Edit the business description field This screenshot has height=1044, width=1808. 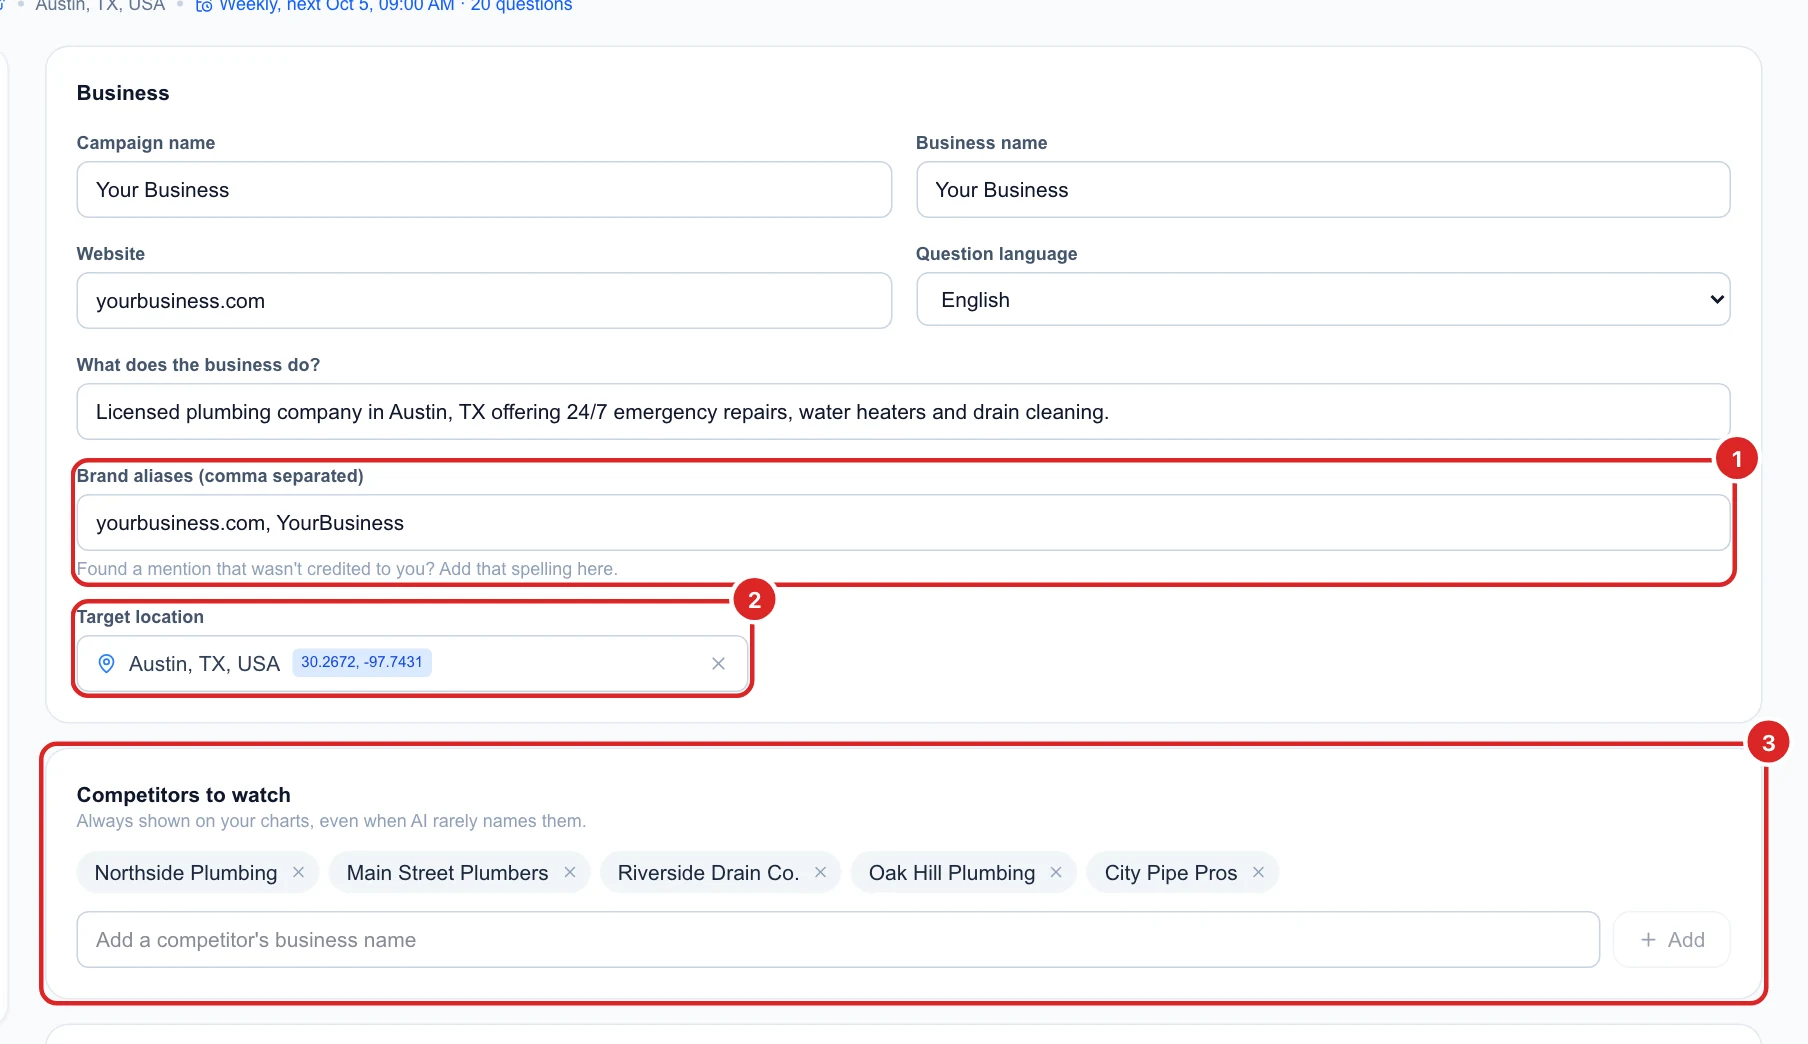click(903, 411)
